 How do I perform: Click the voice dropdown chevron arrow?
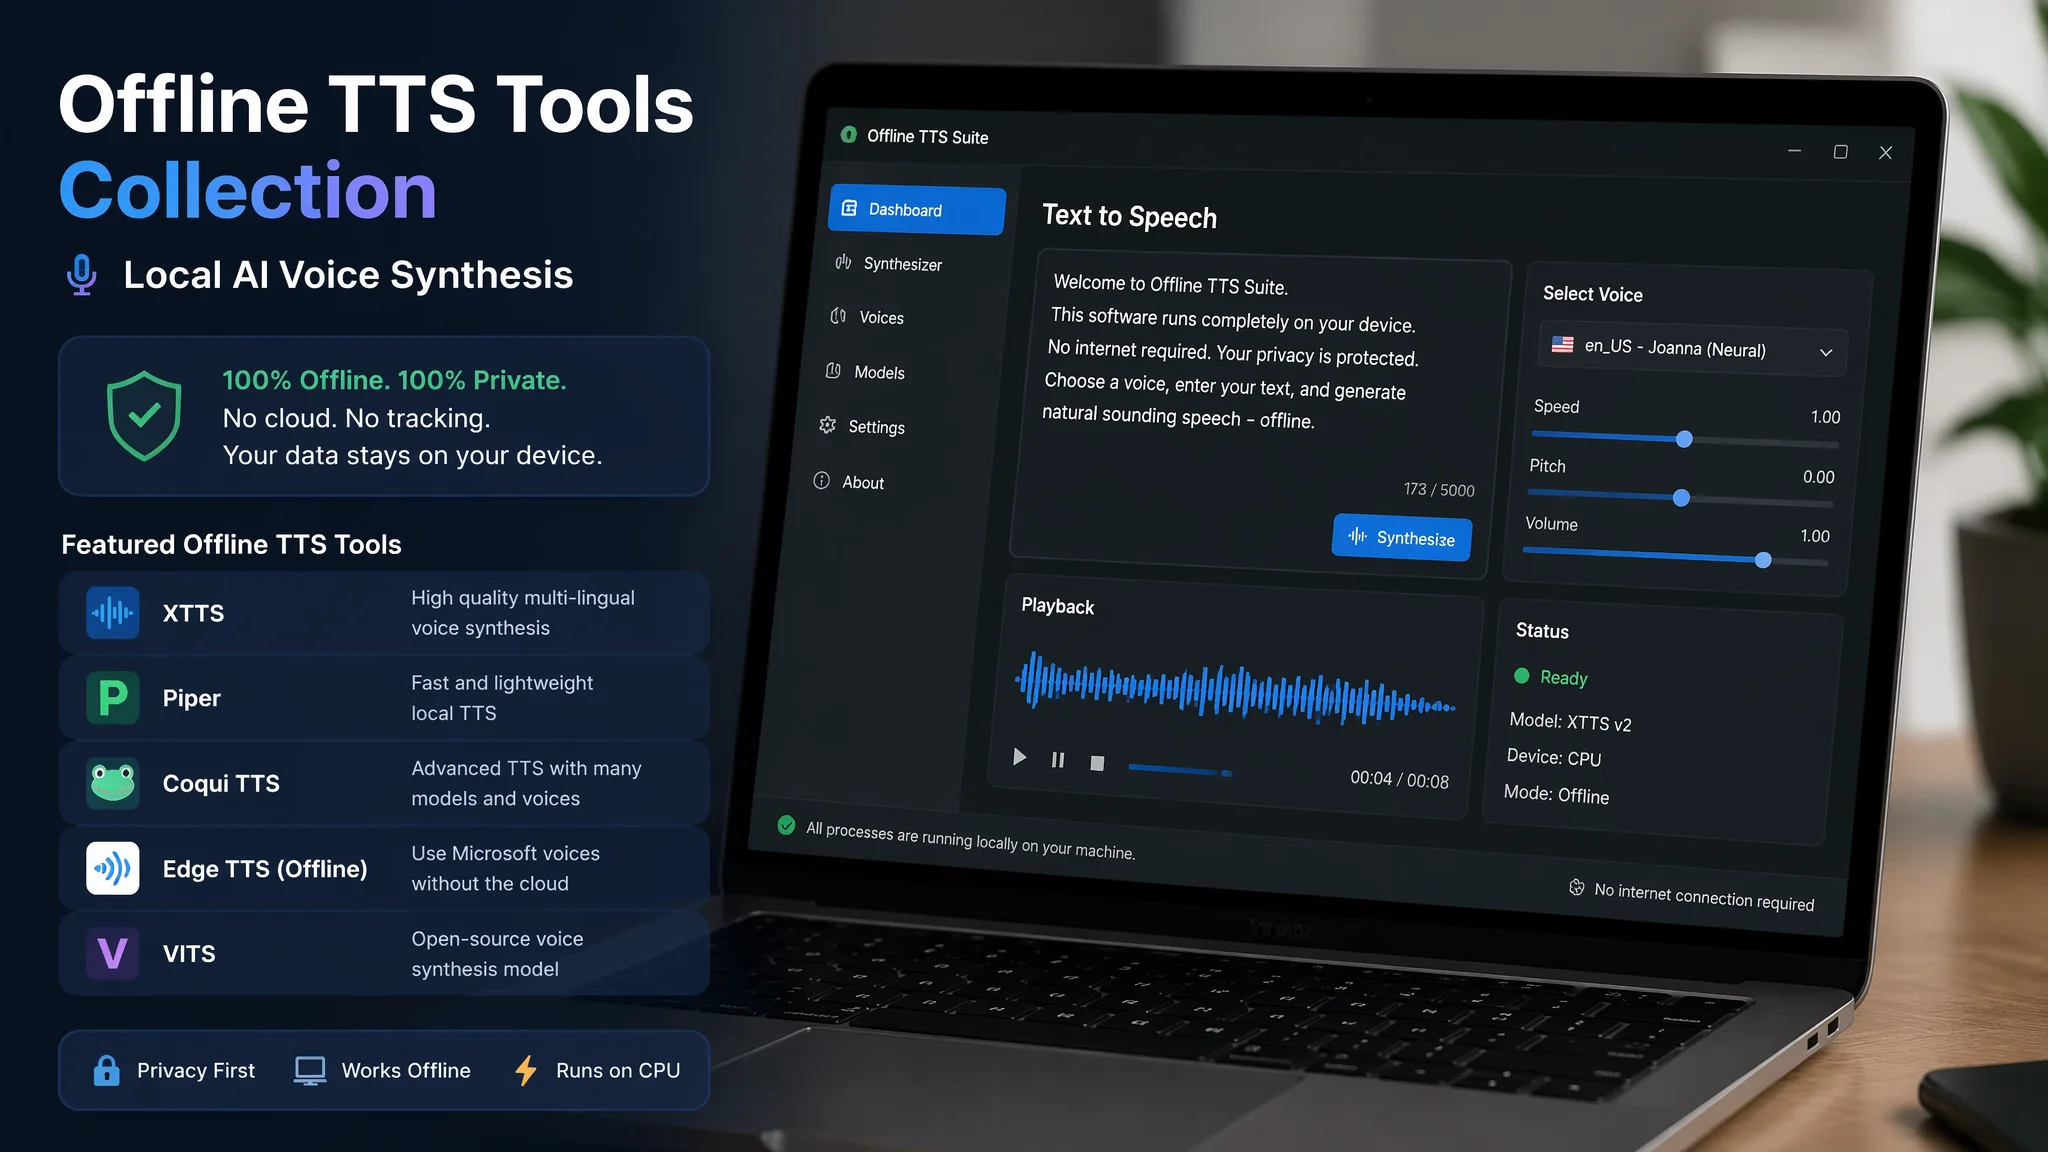tap(1826, 352)
